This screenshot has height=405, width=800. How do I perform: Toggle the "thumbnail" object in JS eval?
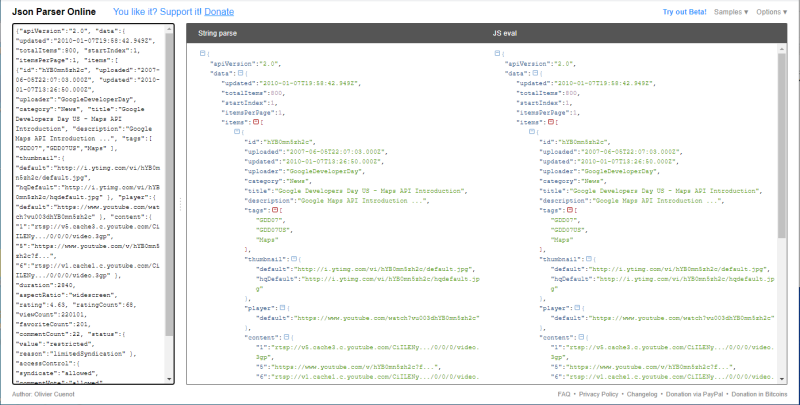pyautogui.click(x=587, y=257)
